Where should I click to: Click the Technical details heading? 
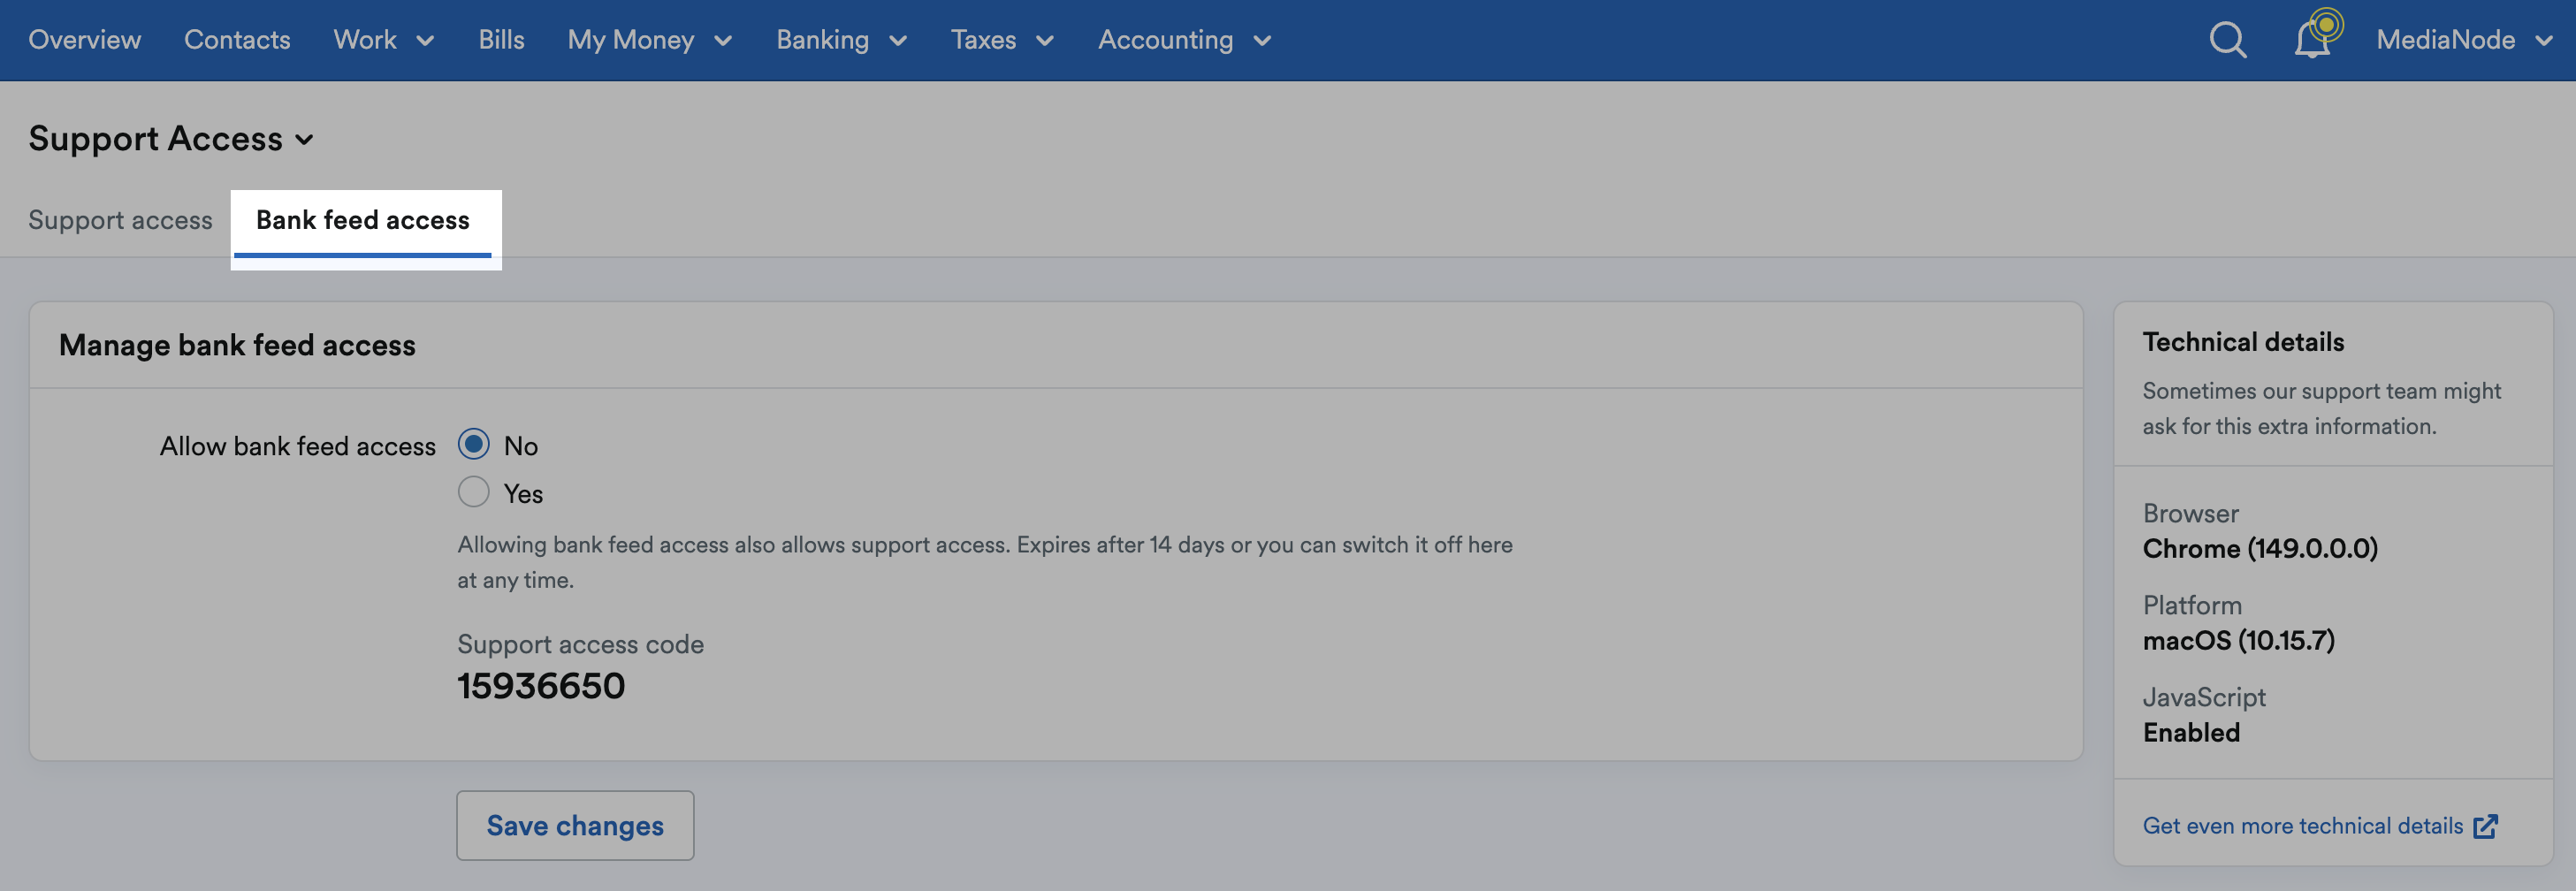point(2243,342)
